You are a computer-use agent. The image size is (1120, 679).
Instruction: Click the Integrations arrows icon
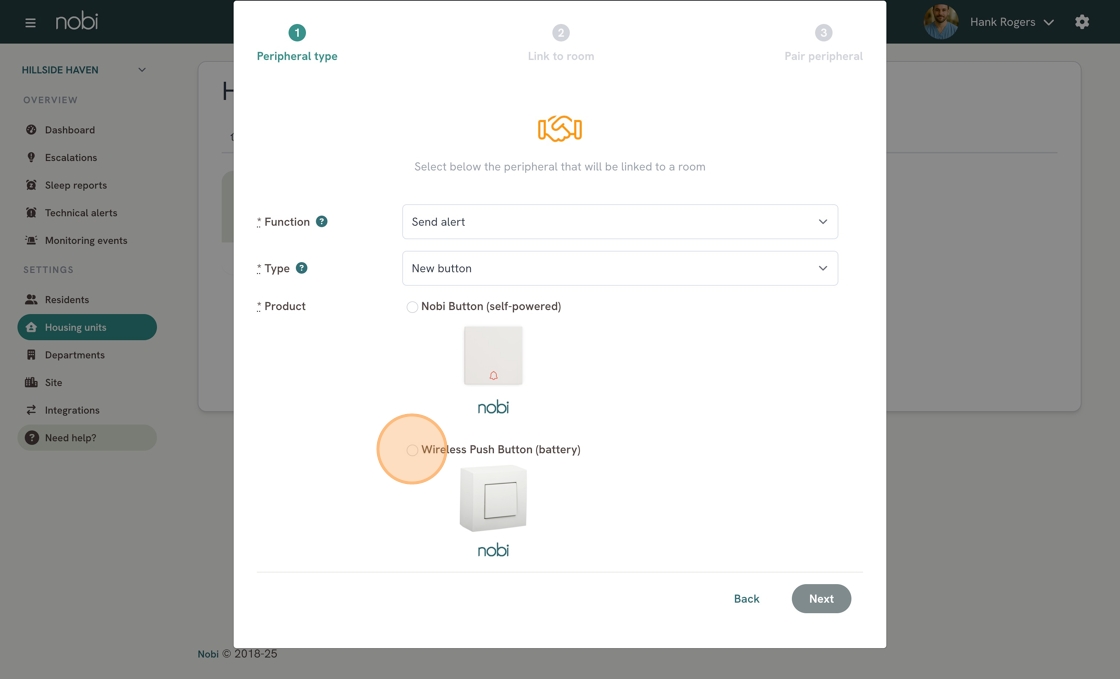click(x=31, y=410)
